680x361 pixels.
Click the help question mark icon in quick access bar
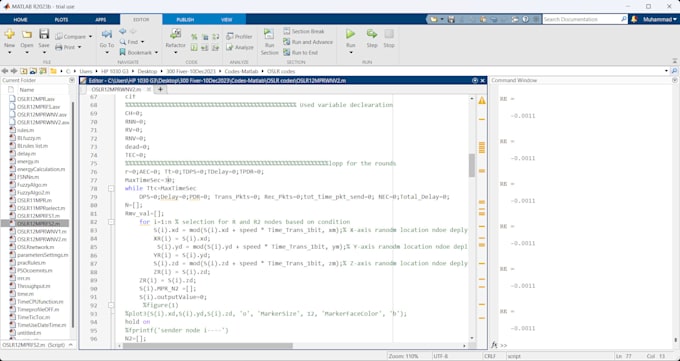[x=525, y=19]
